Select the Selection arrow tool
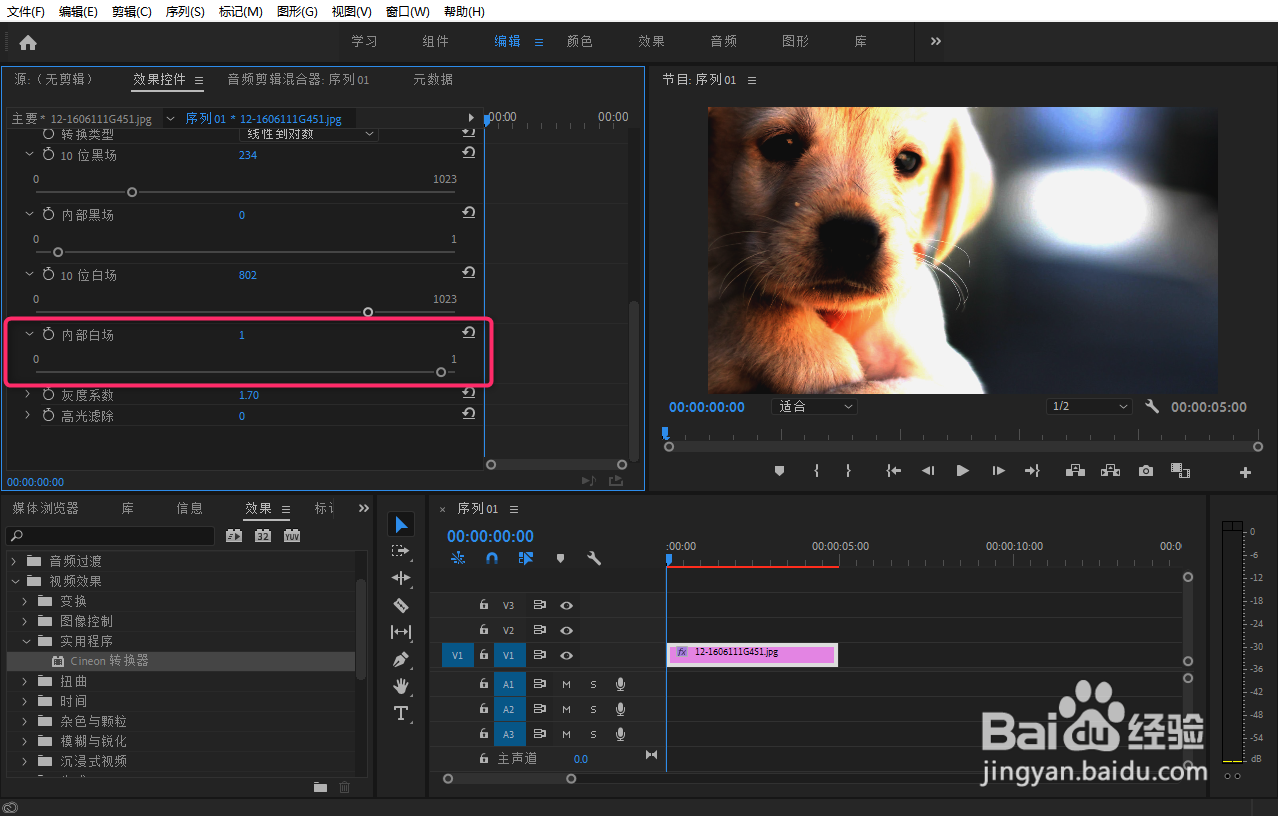 tap(401, 524)
